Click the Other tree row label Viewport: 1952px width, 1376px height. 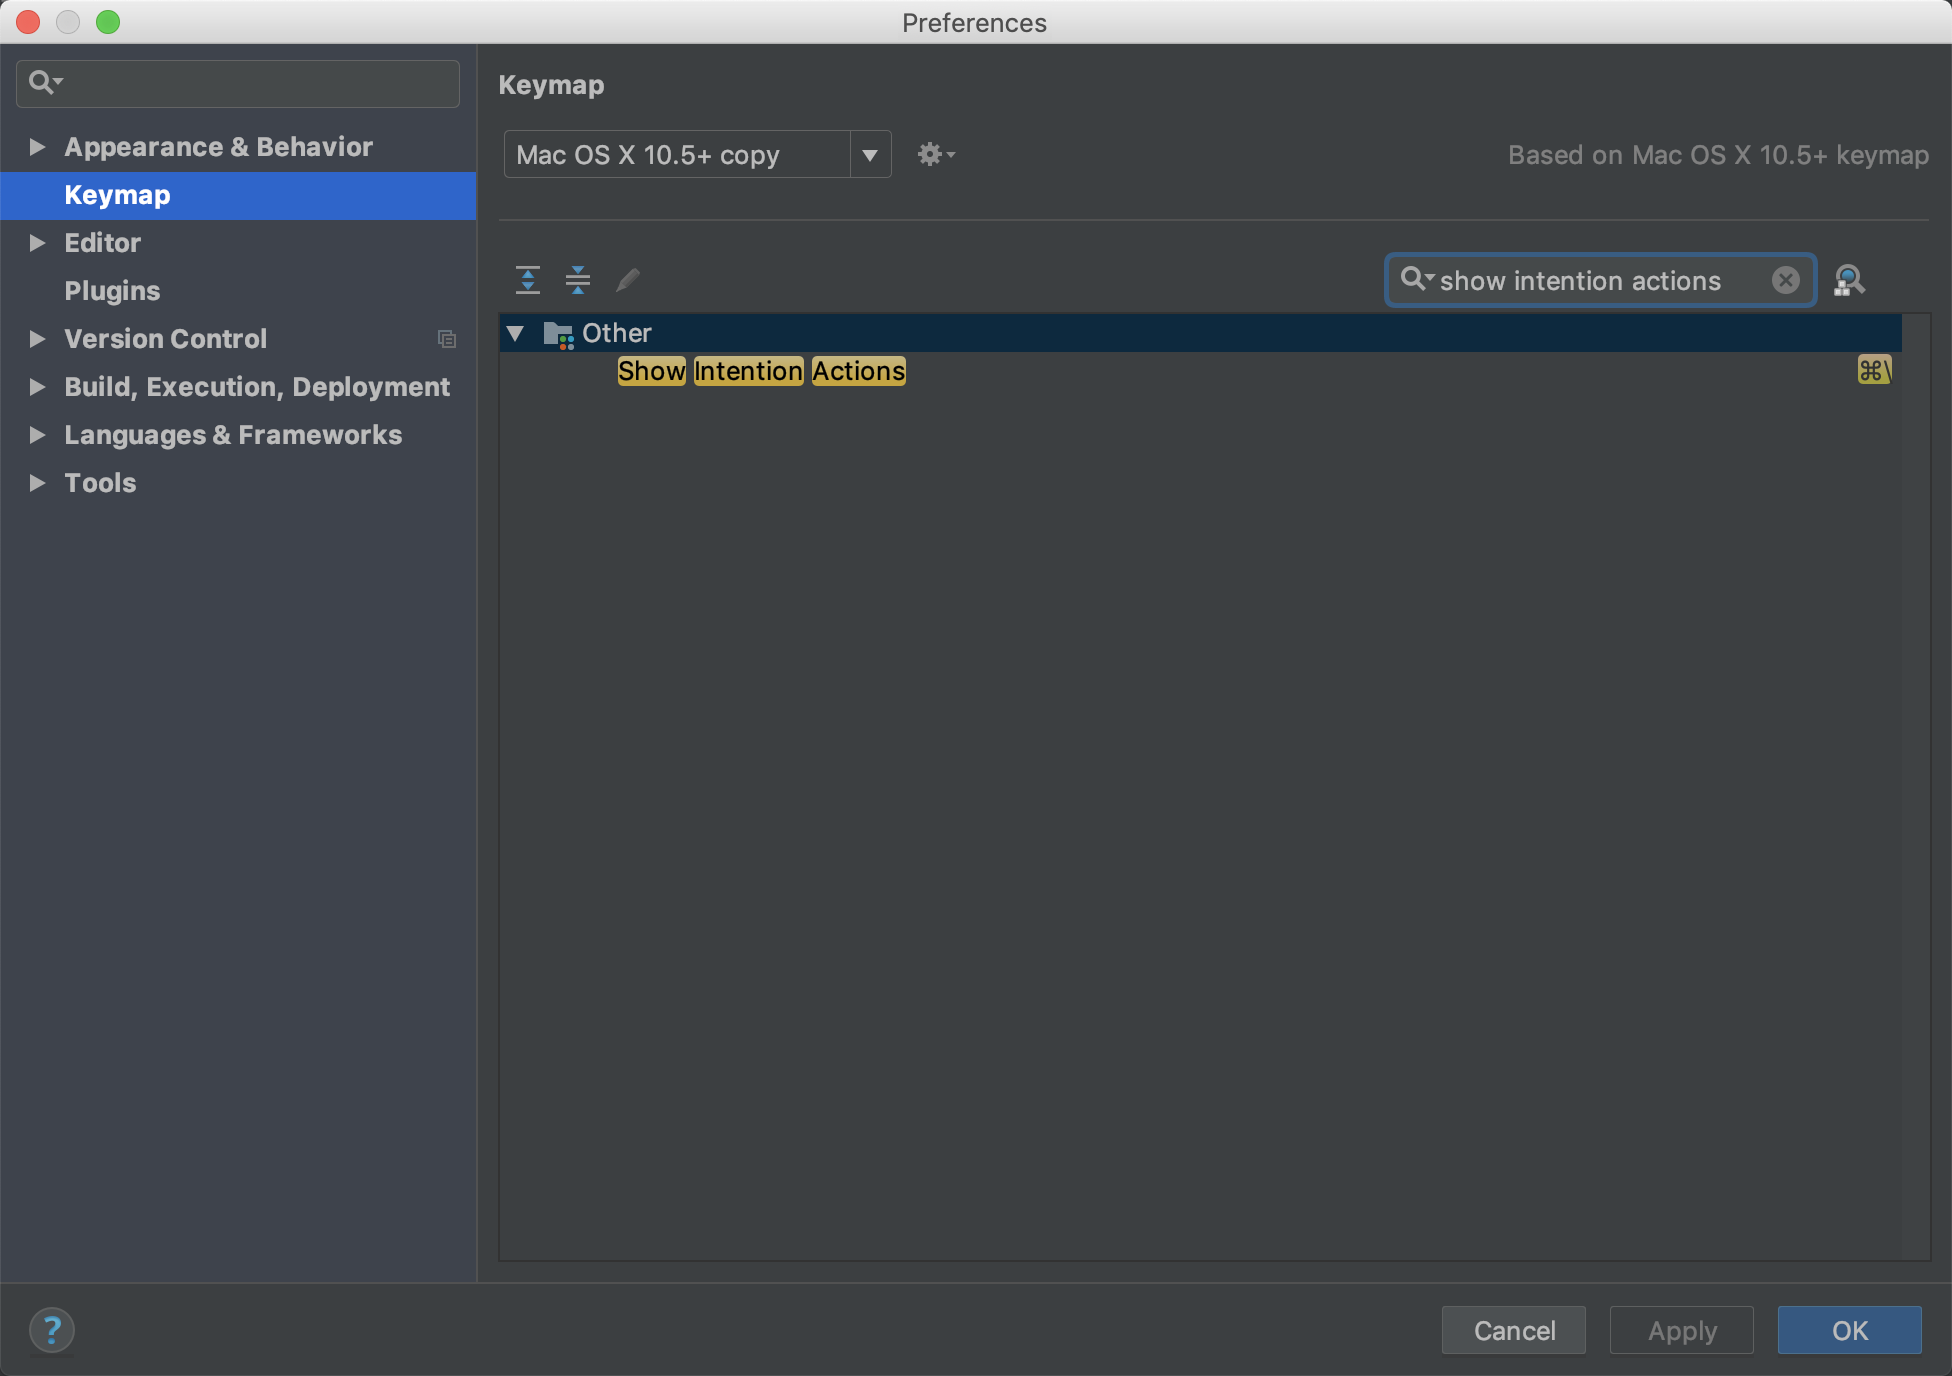coord(617,333)
